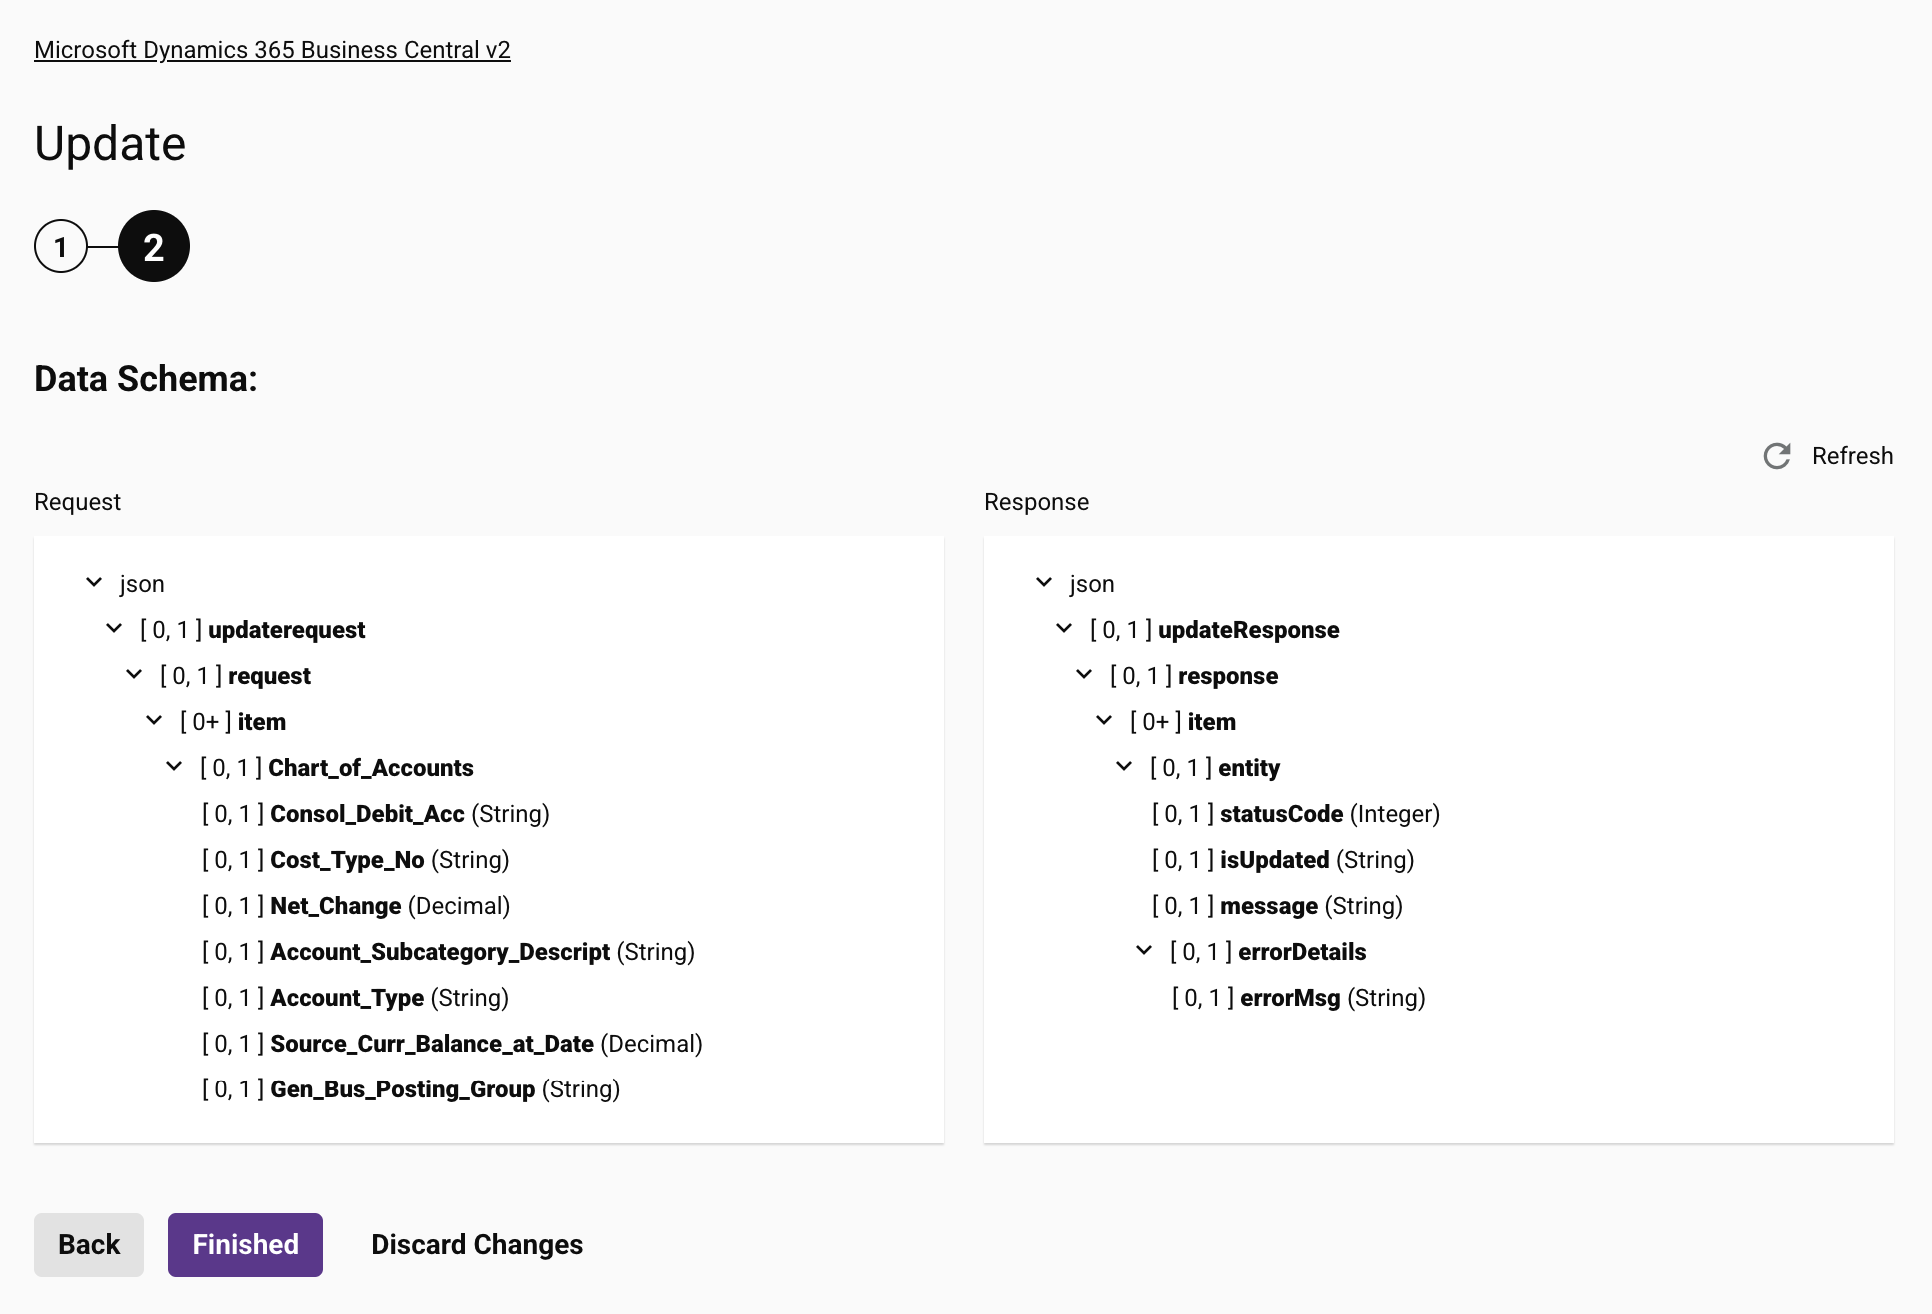
Task: Collapse the Request json root node
Action: click(x=94, y=582)
